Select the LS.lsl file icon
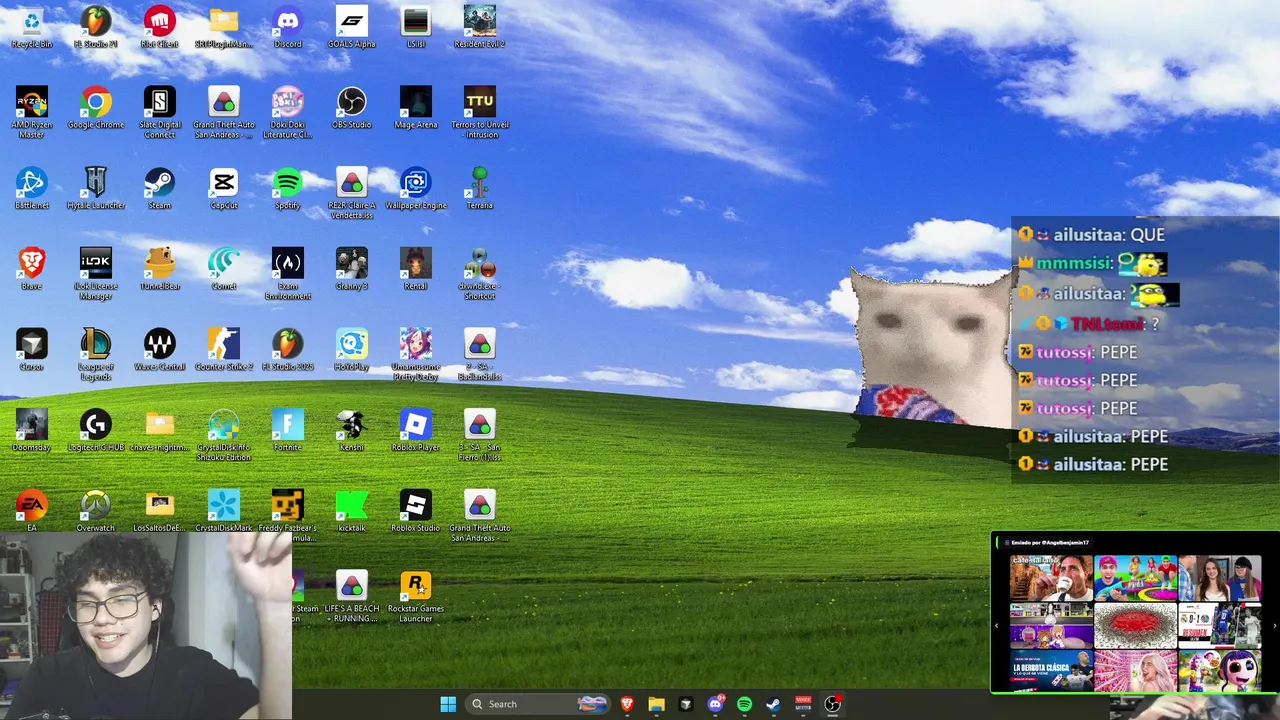Viewport: 1280px width, 720px height. pyautogui.click(x=415, y=27)
